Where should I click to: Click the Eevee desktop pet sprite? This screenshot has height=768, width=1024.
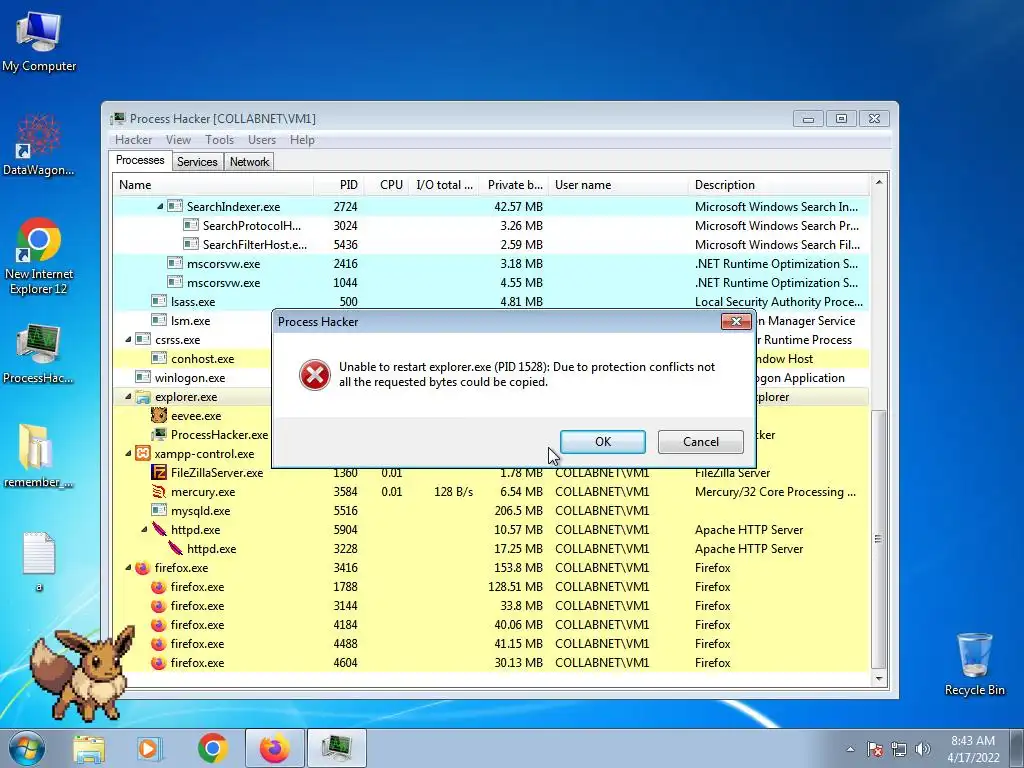[82, 673]
